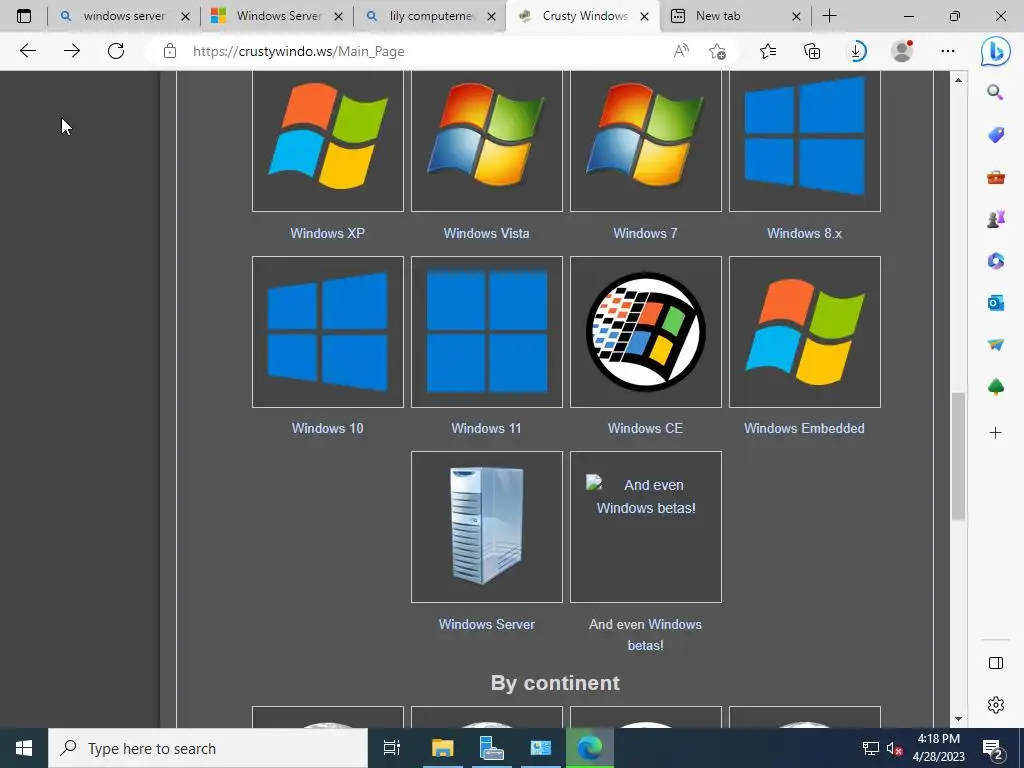
Task: Open Bing chat sidebar button
Action: click(x=995, y=51)
